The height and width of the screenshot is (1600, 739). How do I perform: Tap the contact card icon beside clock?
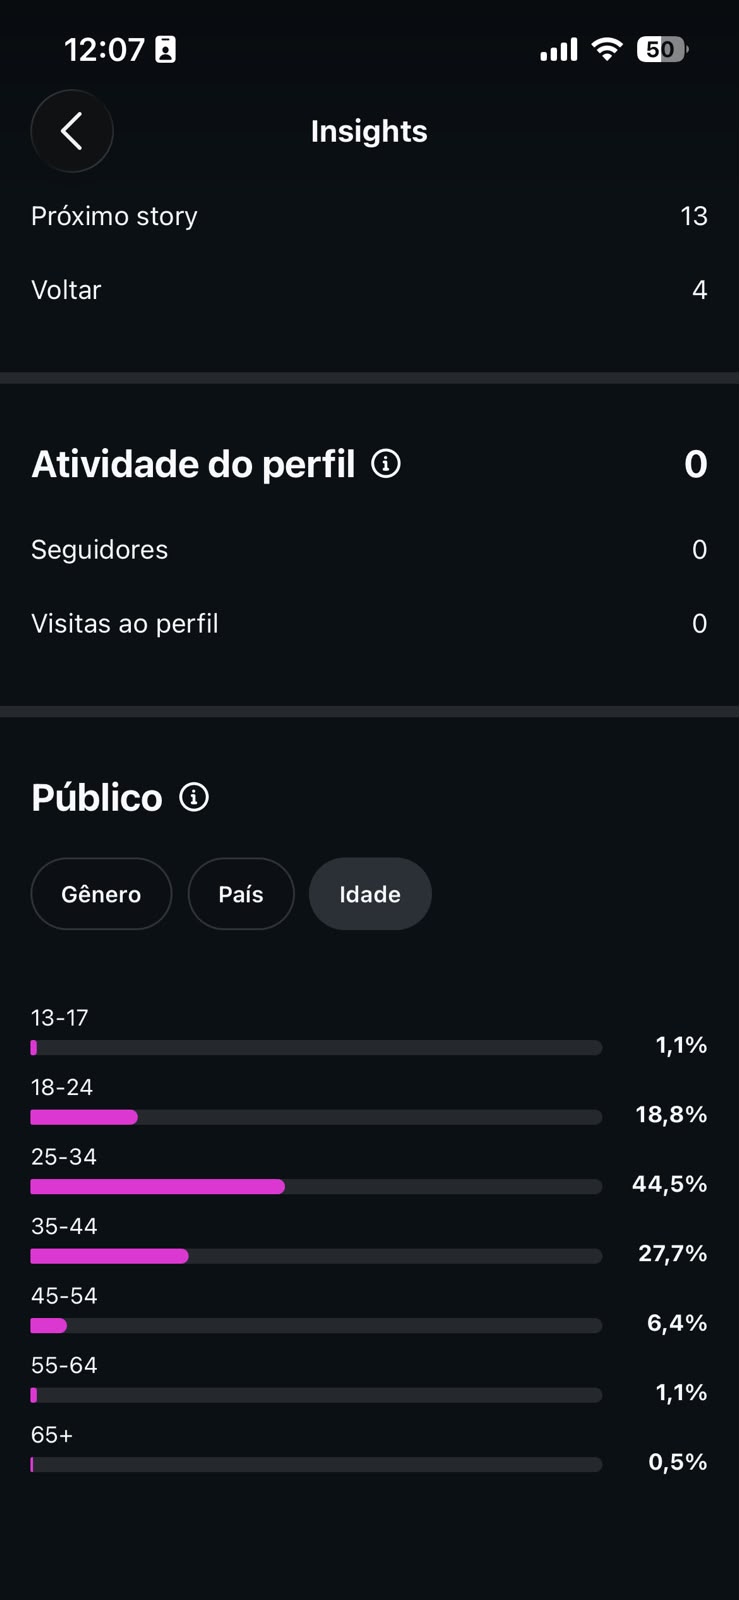[x=165, y=49]
